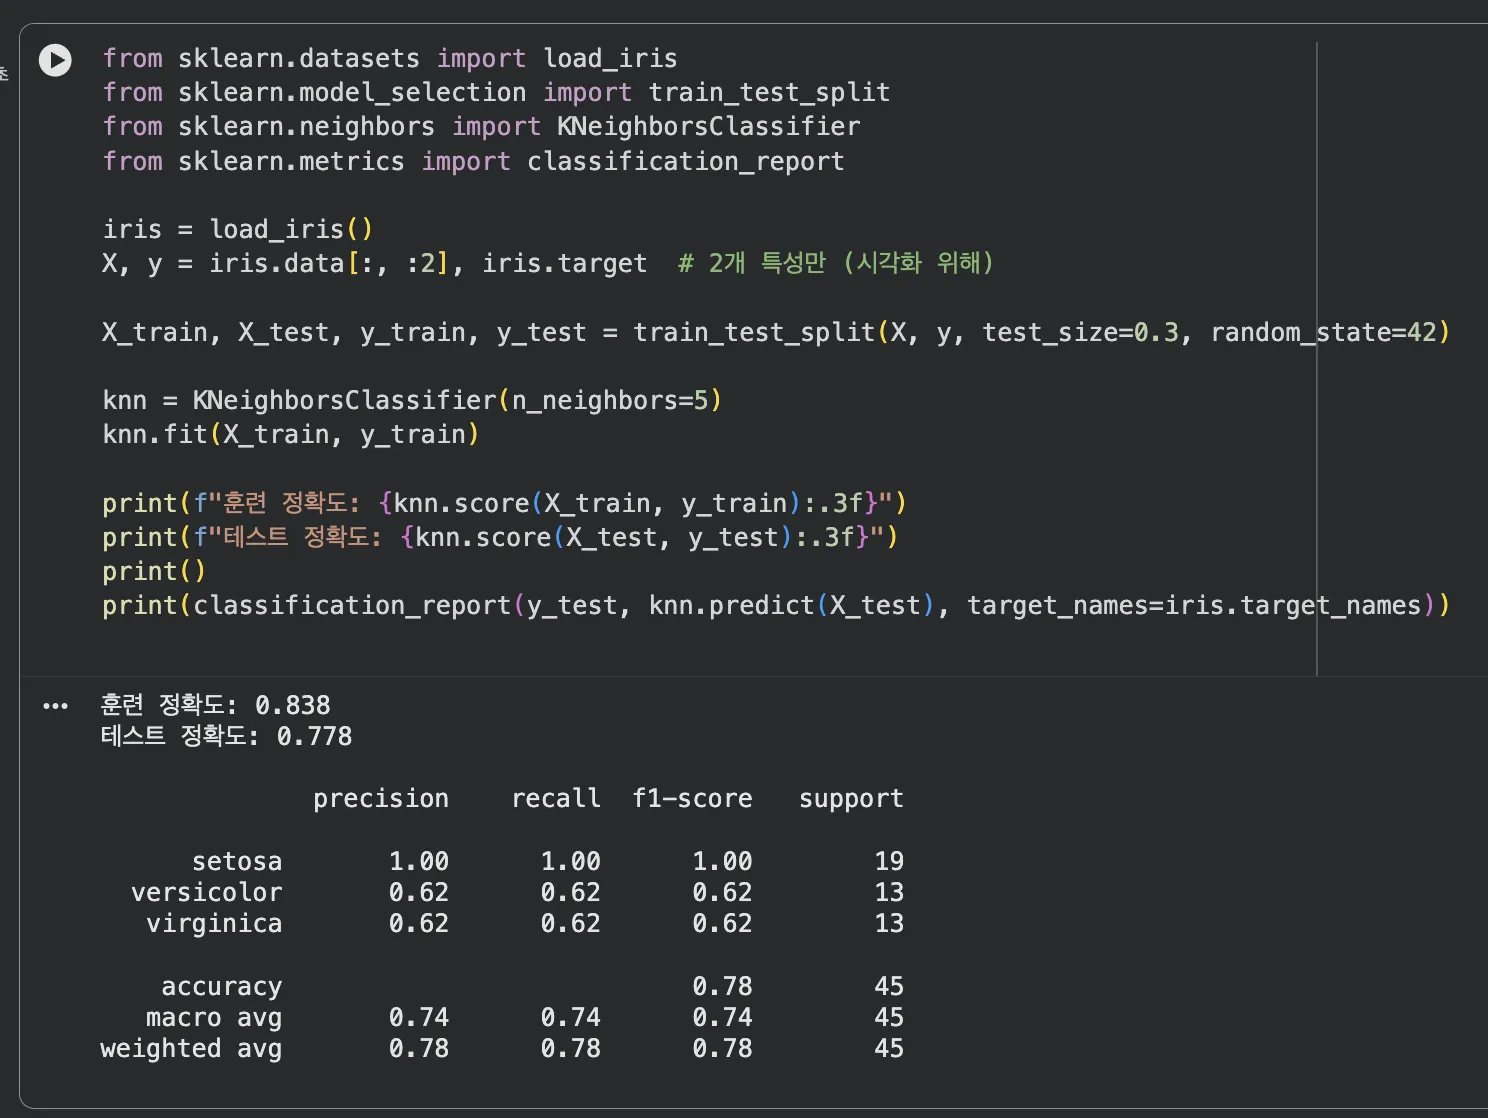Place cursor on train_test_split import name
This screenshot has height=1118, width=1488.
[x=768, y=93]
